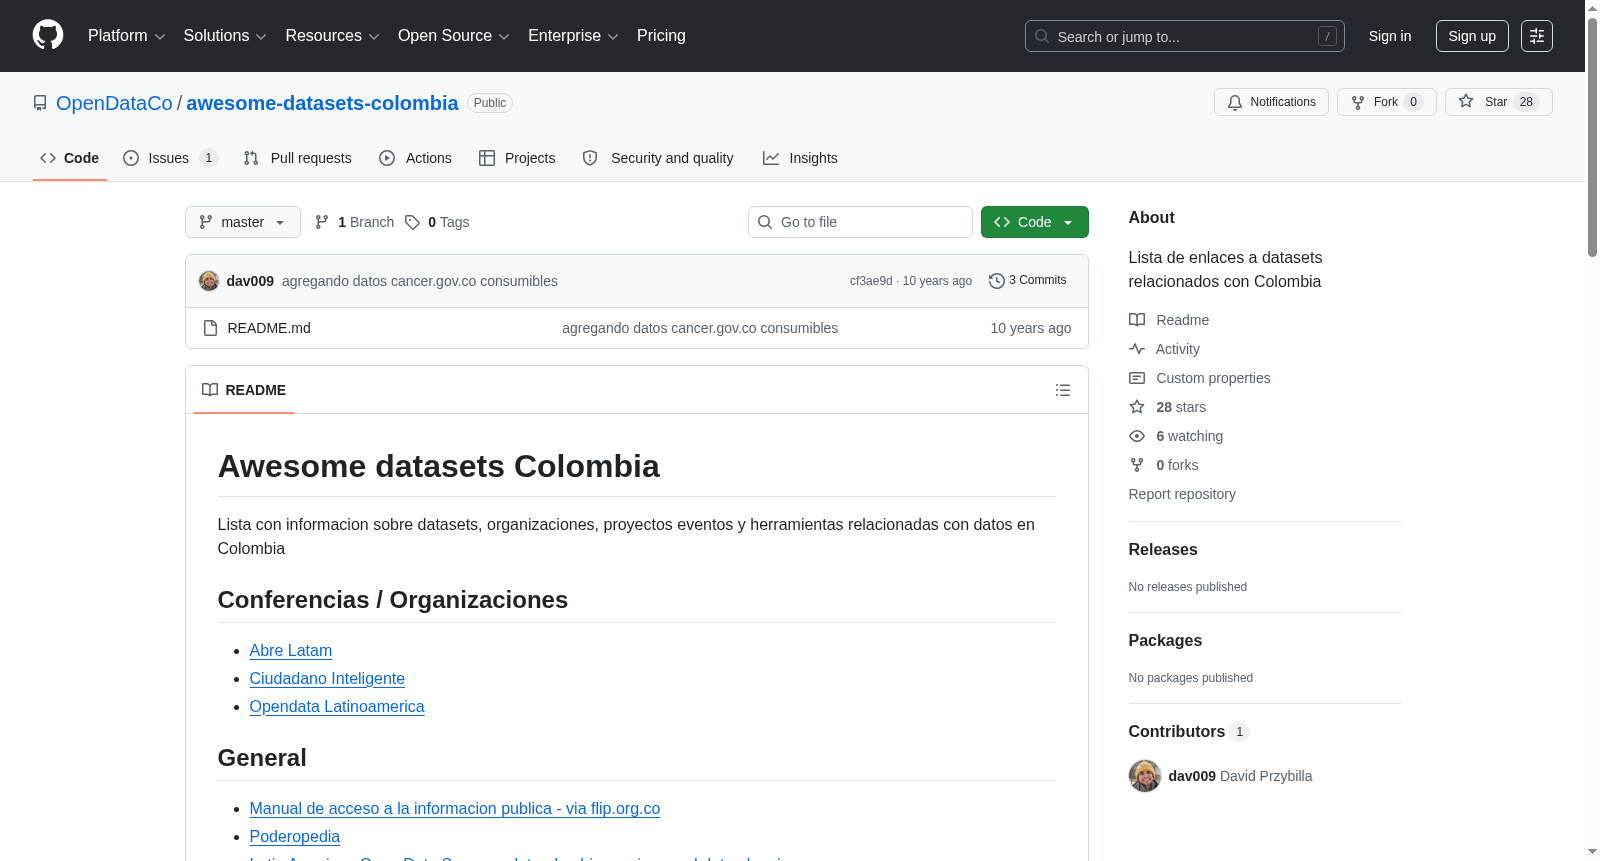Open the master branch selector dropdown

click(243, 222)
